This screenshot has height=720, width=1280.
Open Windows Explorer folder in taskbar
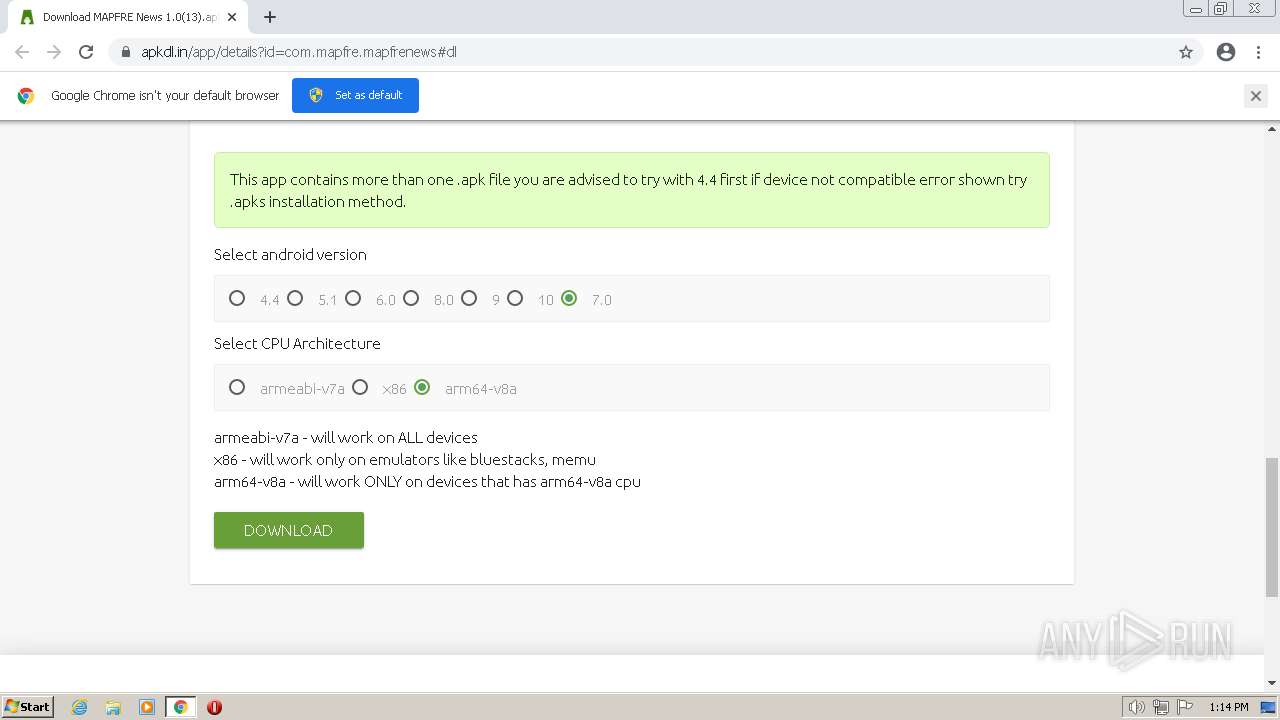[113, 707]
